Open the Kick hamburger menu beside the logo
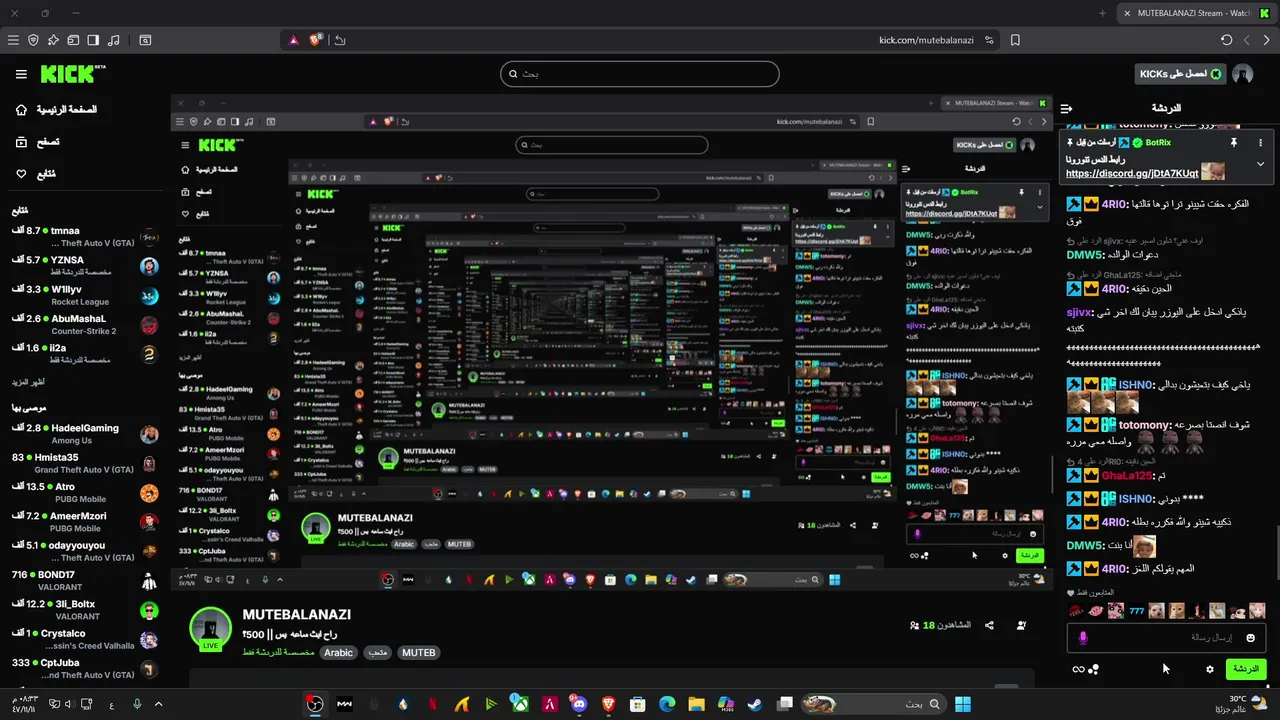Image resolution: width=1280 pixels, height=720 pixels. pos(21,74)
